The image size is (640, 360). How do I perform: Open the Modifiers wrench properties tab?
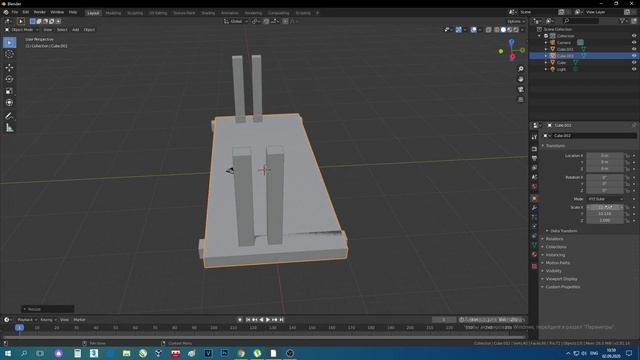click(x=534, y=208)
